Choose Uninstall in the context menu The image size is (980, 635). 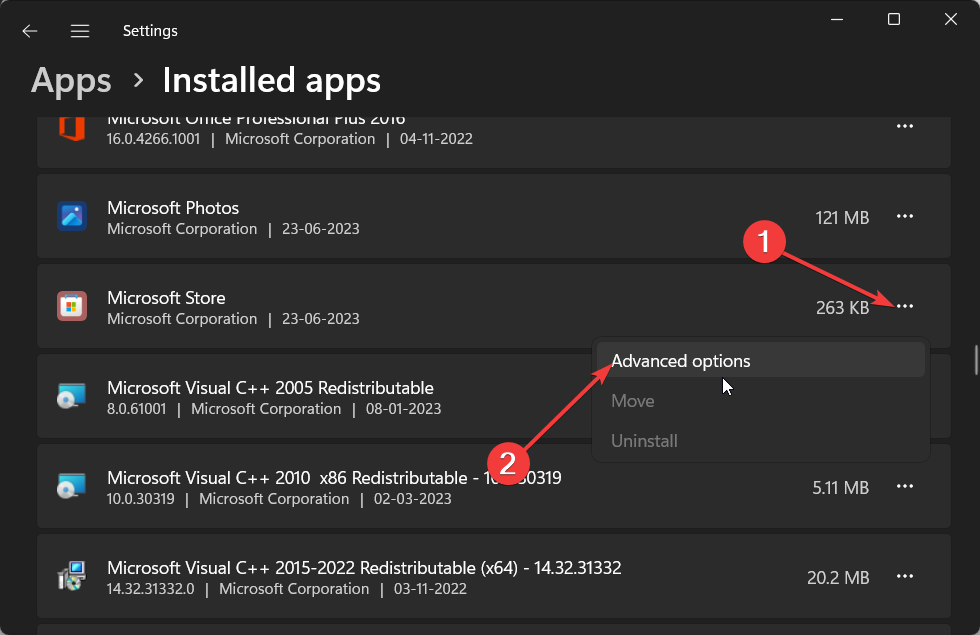(644, 441)
